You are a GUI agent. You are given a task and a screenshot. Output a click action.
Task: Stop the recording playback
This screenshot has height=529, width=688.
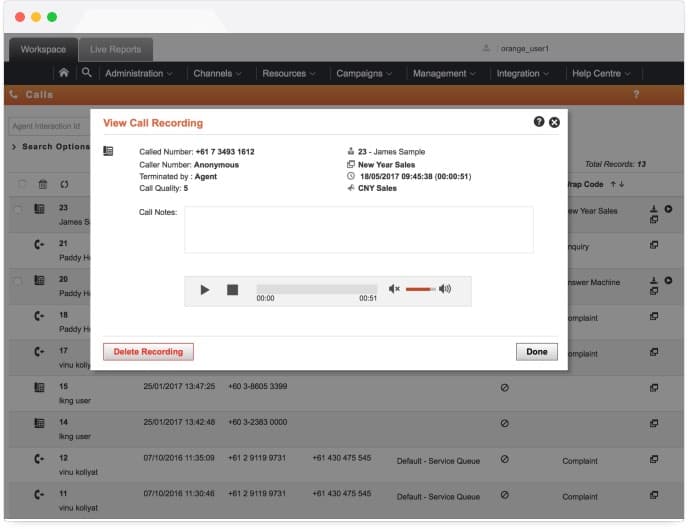232,290
